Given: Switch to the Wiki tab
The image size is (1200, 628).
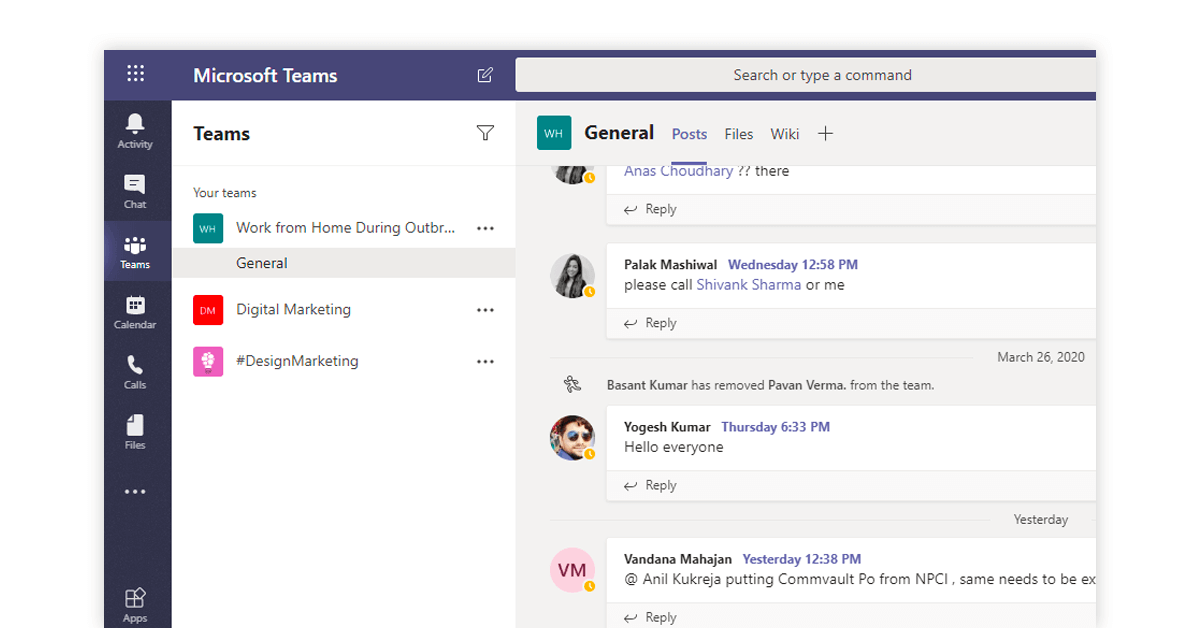Looking at the screenshot, I should click(785, 134).
